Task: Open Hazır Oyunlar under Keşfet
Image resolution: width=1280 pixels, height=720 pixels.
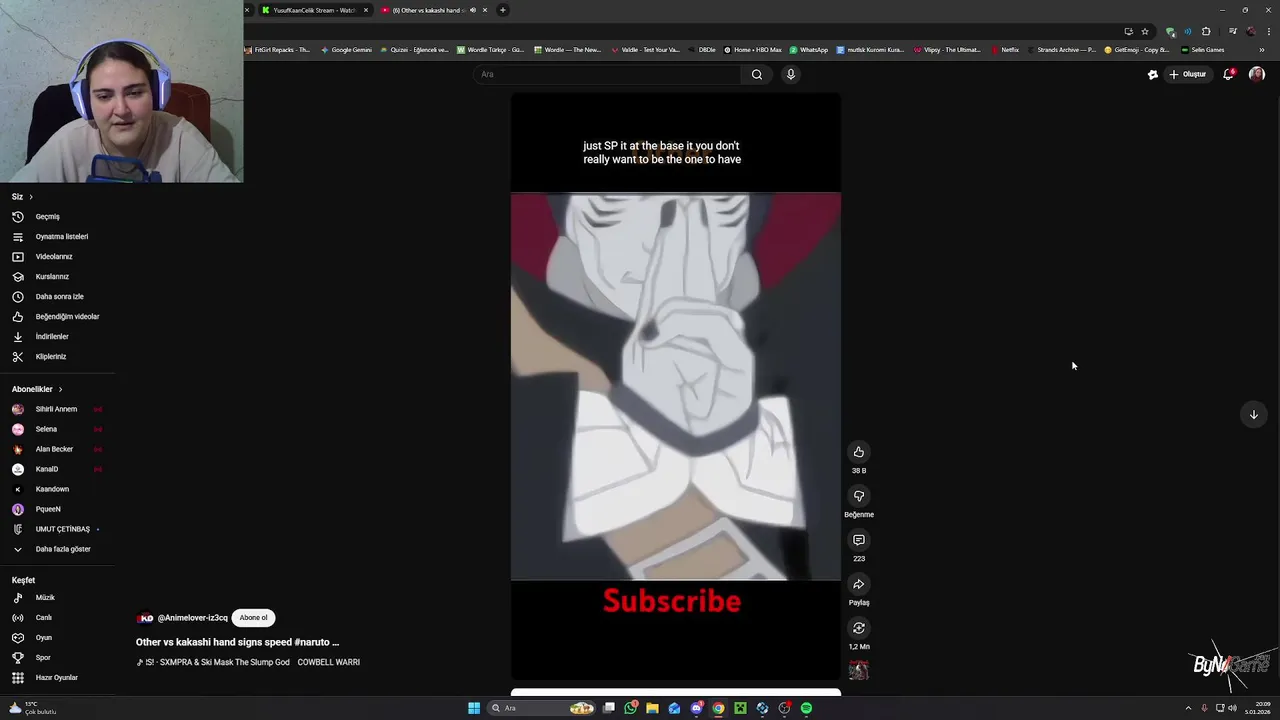Action: (58, 678)
